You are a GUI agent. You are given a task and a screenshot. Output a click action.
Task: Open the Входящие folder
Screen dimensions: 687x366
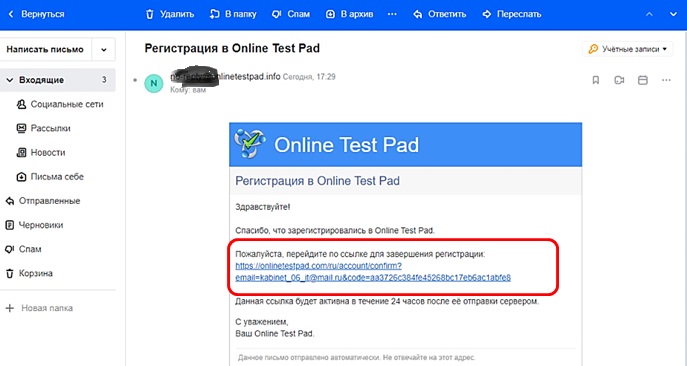tap(57, 80)
